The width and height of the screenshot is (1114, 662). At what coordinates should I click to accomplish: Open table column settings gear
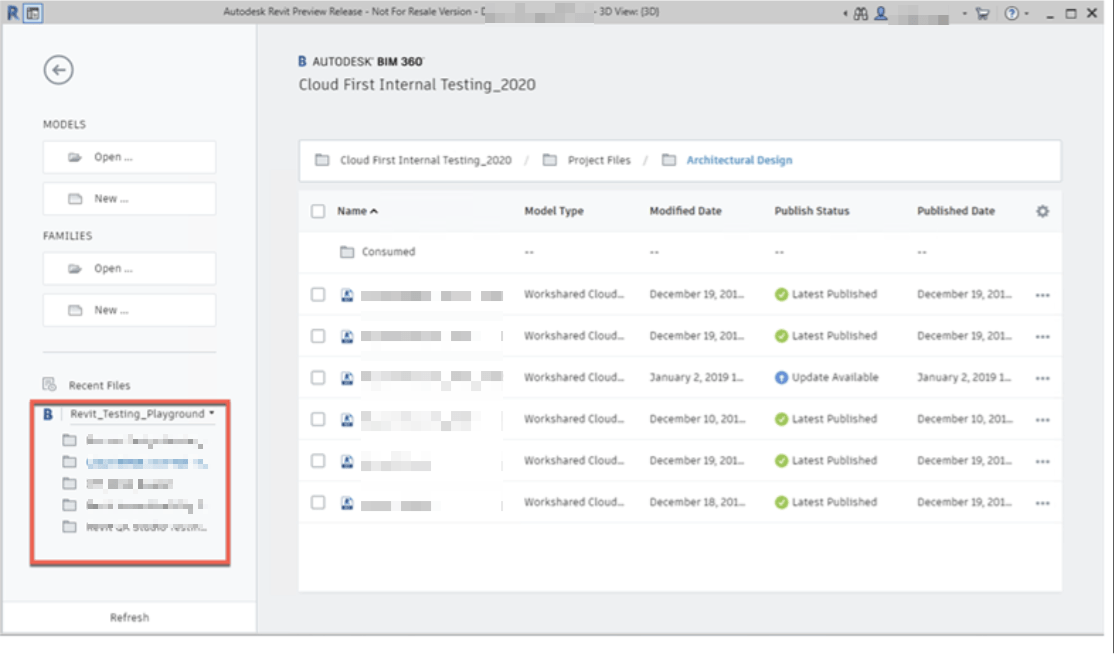click(x=1042, y=211)
